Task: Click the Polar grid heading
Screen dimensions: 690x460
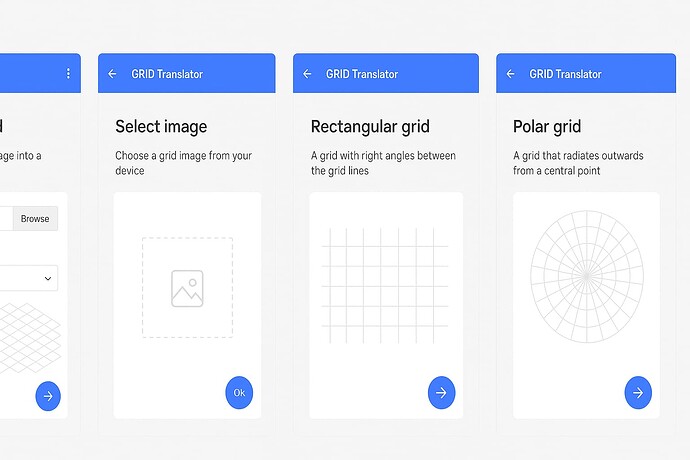Action: click(547, 127)
